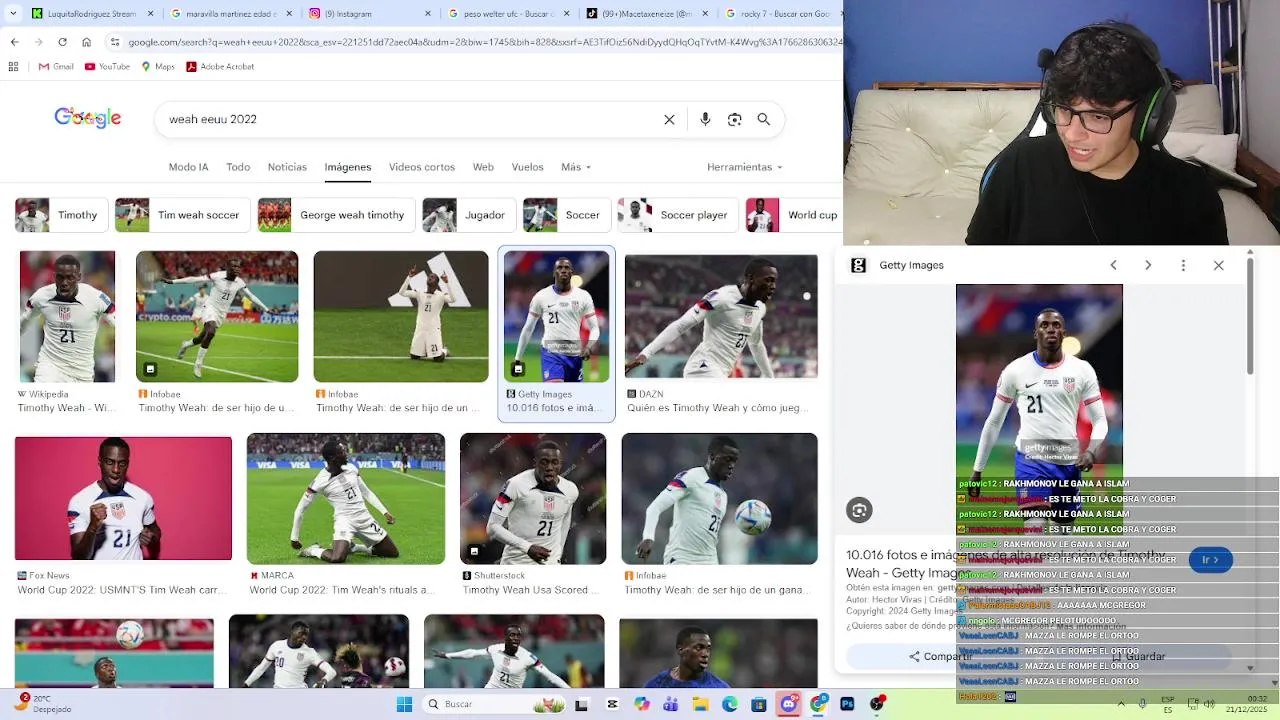Open the Wikipedia Timothy Weah image result

coord(67,316)
